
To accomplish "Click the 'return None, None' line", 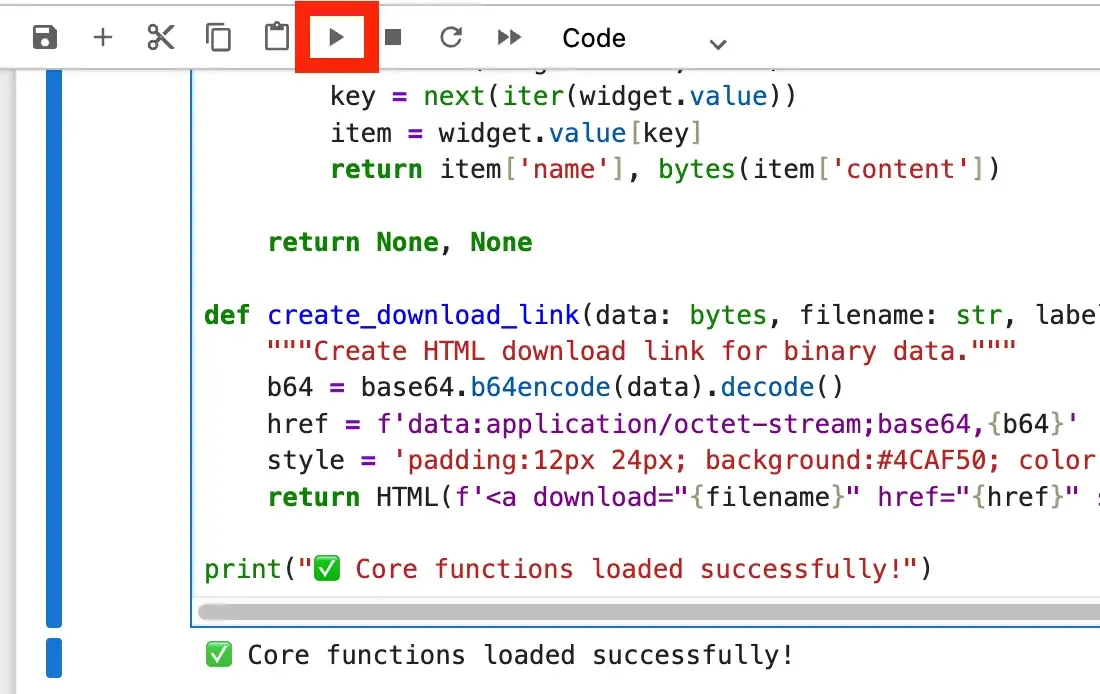I will point(400,242).
